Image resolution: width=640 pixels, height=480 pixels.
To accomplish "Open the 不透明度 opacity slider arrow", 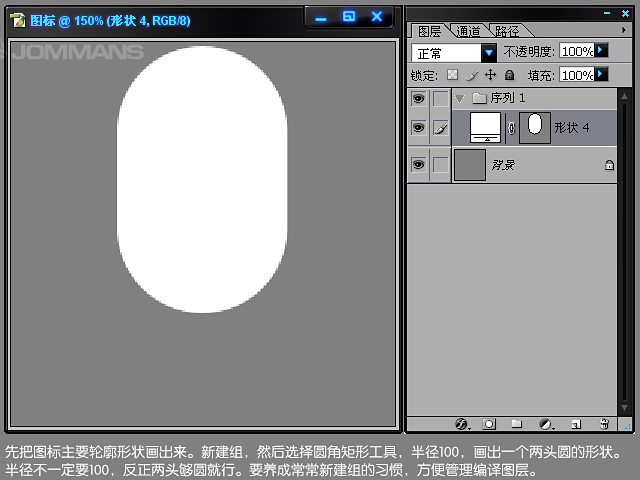I will (x=601, y=50).
